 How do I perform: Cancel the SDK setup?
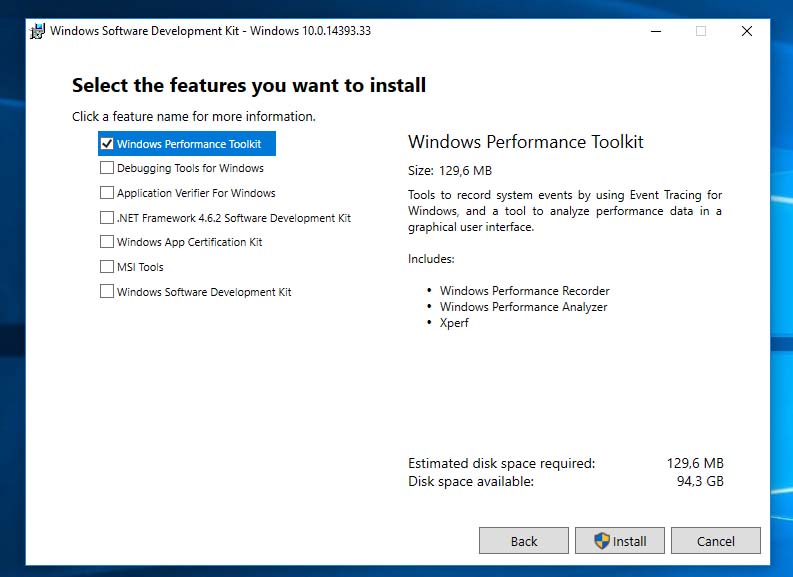click(715, 541)
